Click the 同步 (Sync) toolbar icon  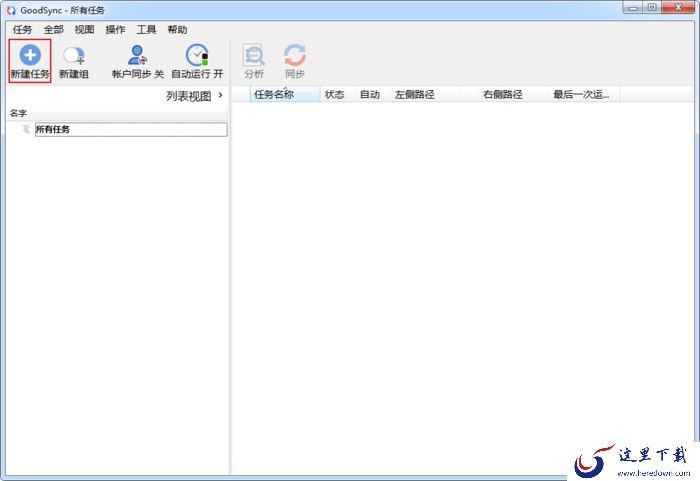coord(295,55)
